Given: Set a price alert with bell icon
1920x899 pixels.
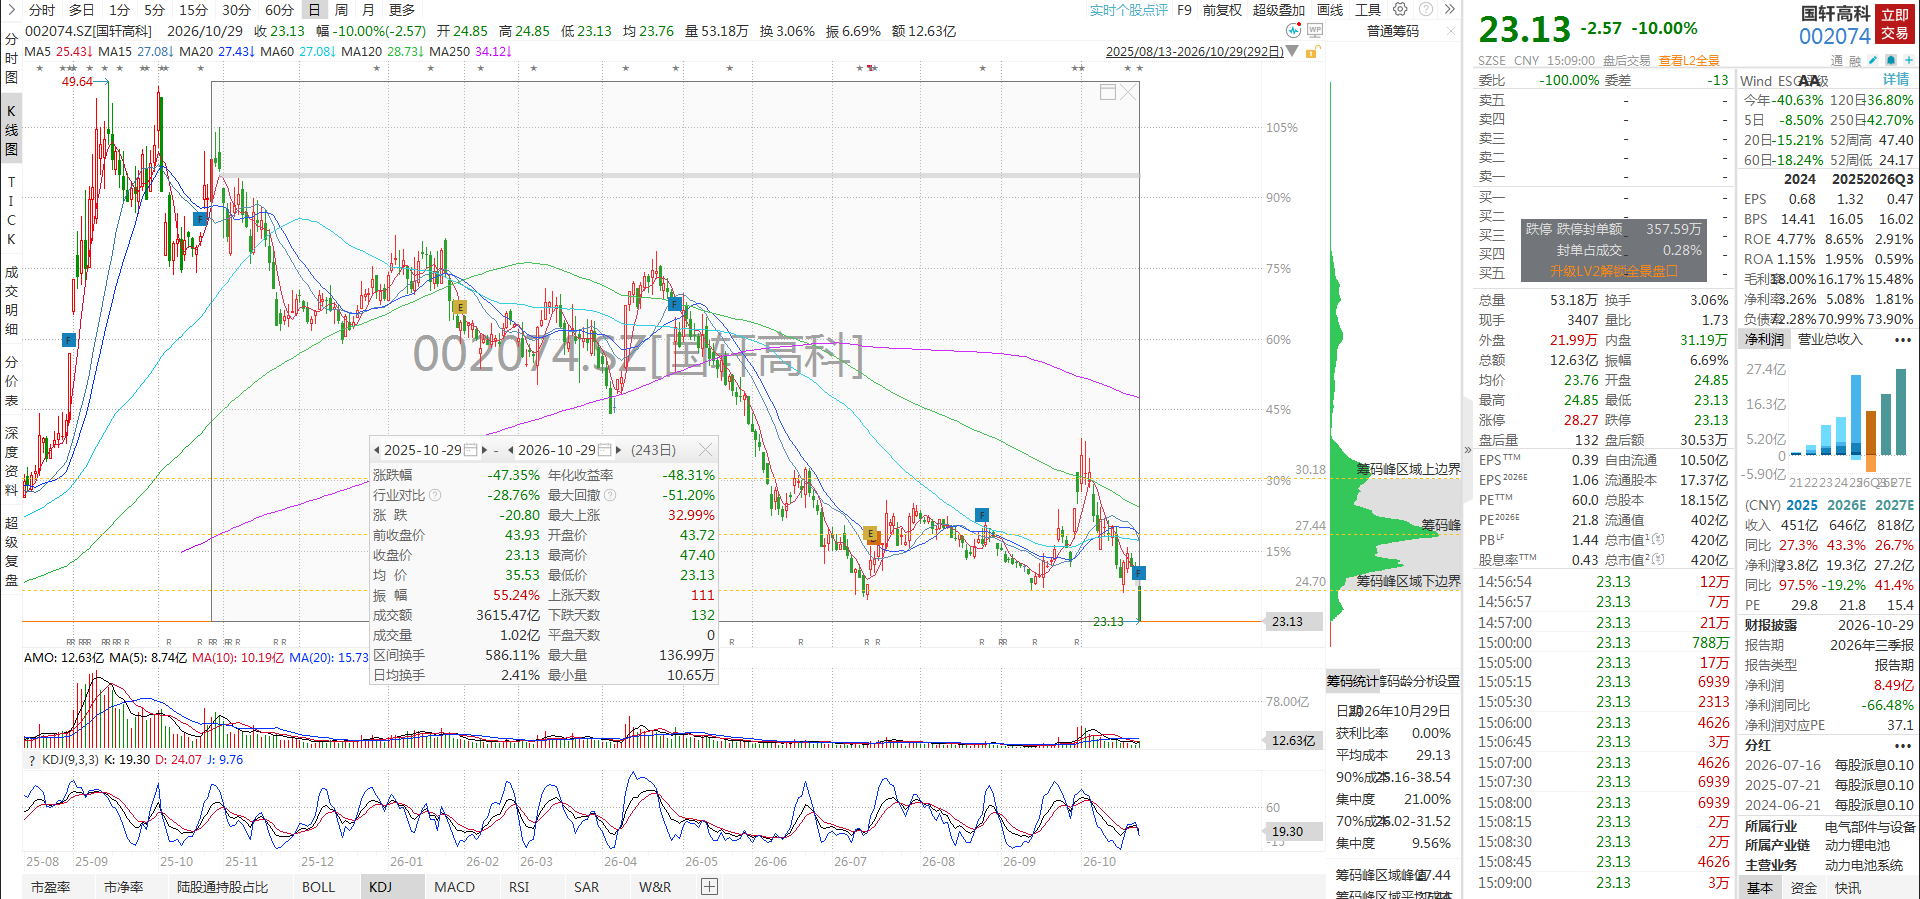Looking at the screenshot, I should pos(1891,60).
